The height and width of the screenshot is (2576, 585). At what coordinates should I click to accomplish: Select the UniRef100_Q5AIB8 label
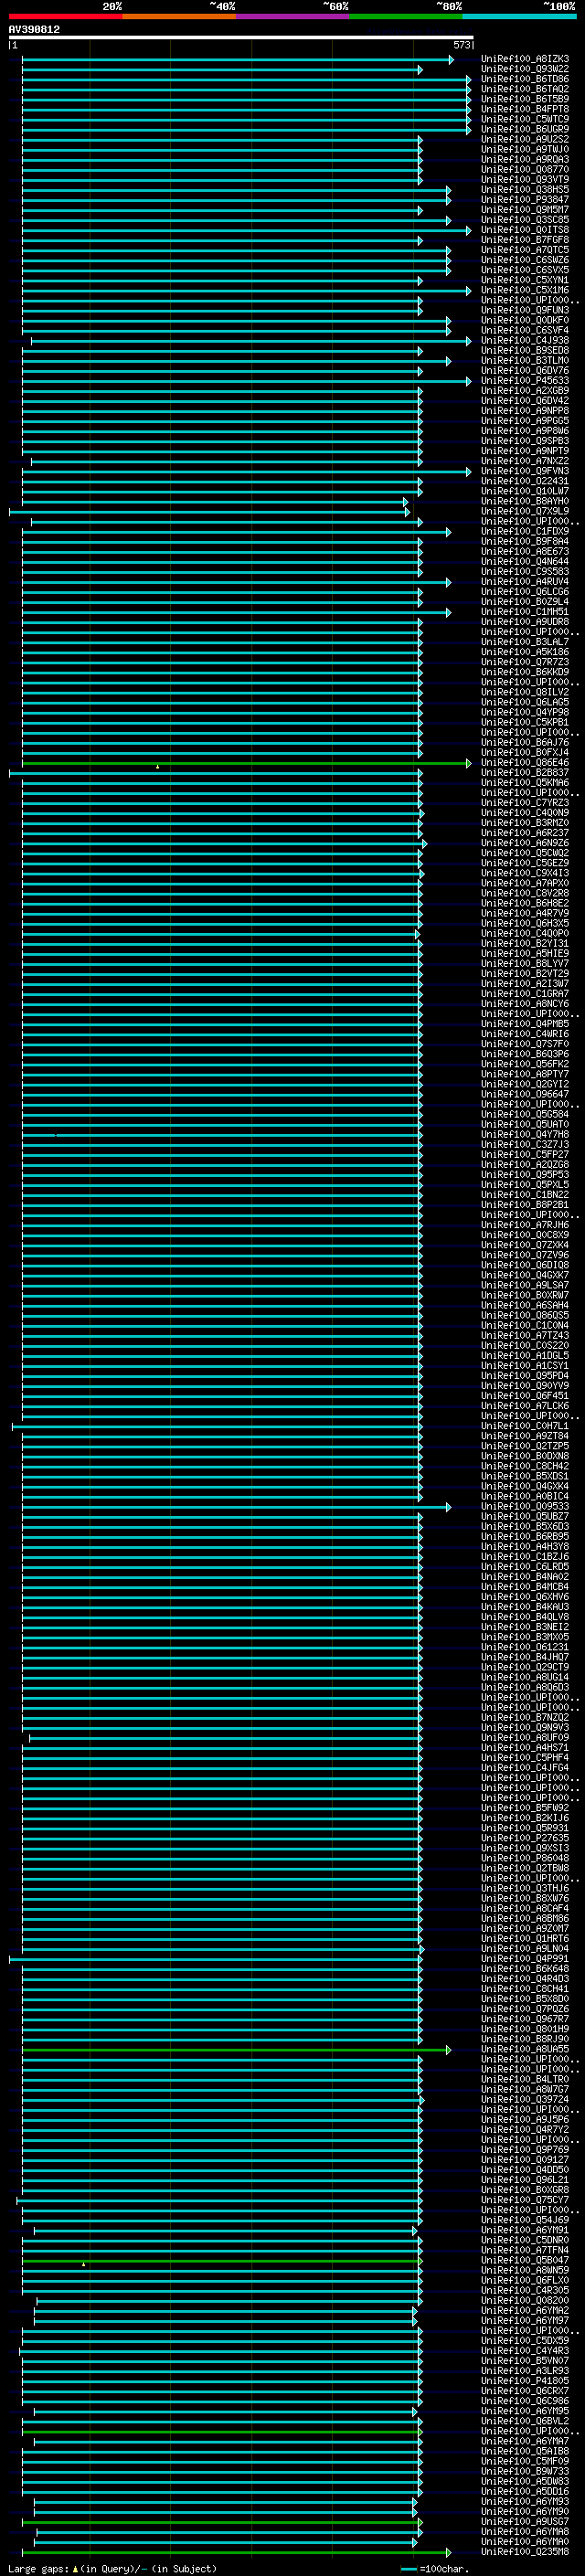coord(525,2451)
